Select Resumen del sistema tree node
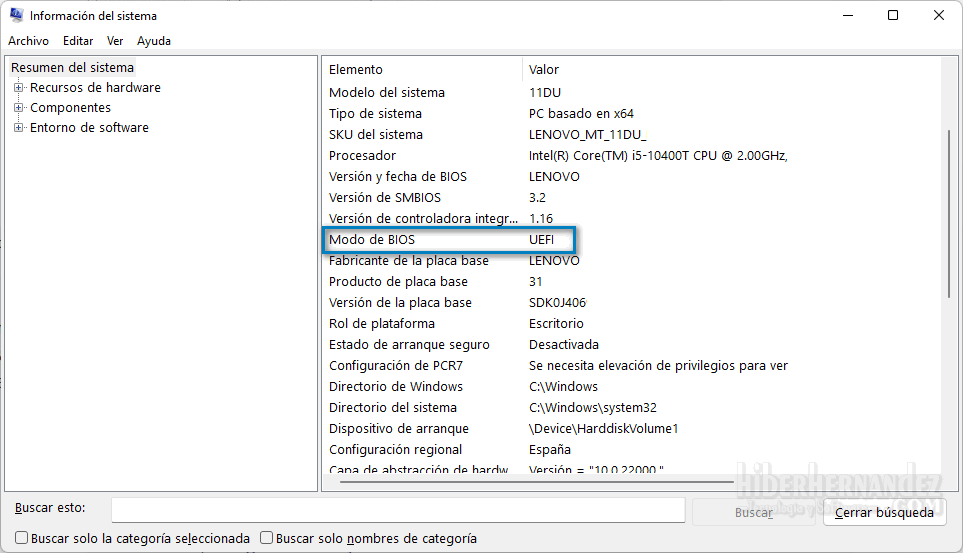This screenshot has width=963, height=553. coord(72,68)
